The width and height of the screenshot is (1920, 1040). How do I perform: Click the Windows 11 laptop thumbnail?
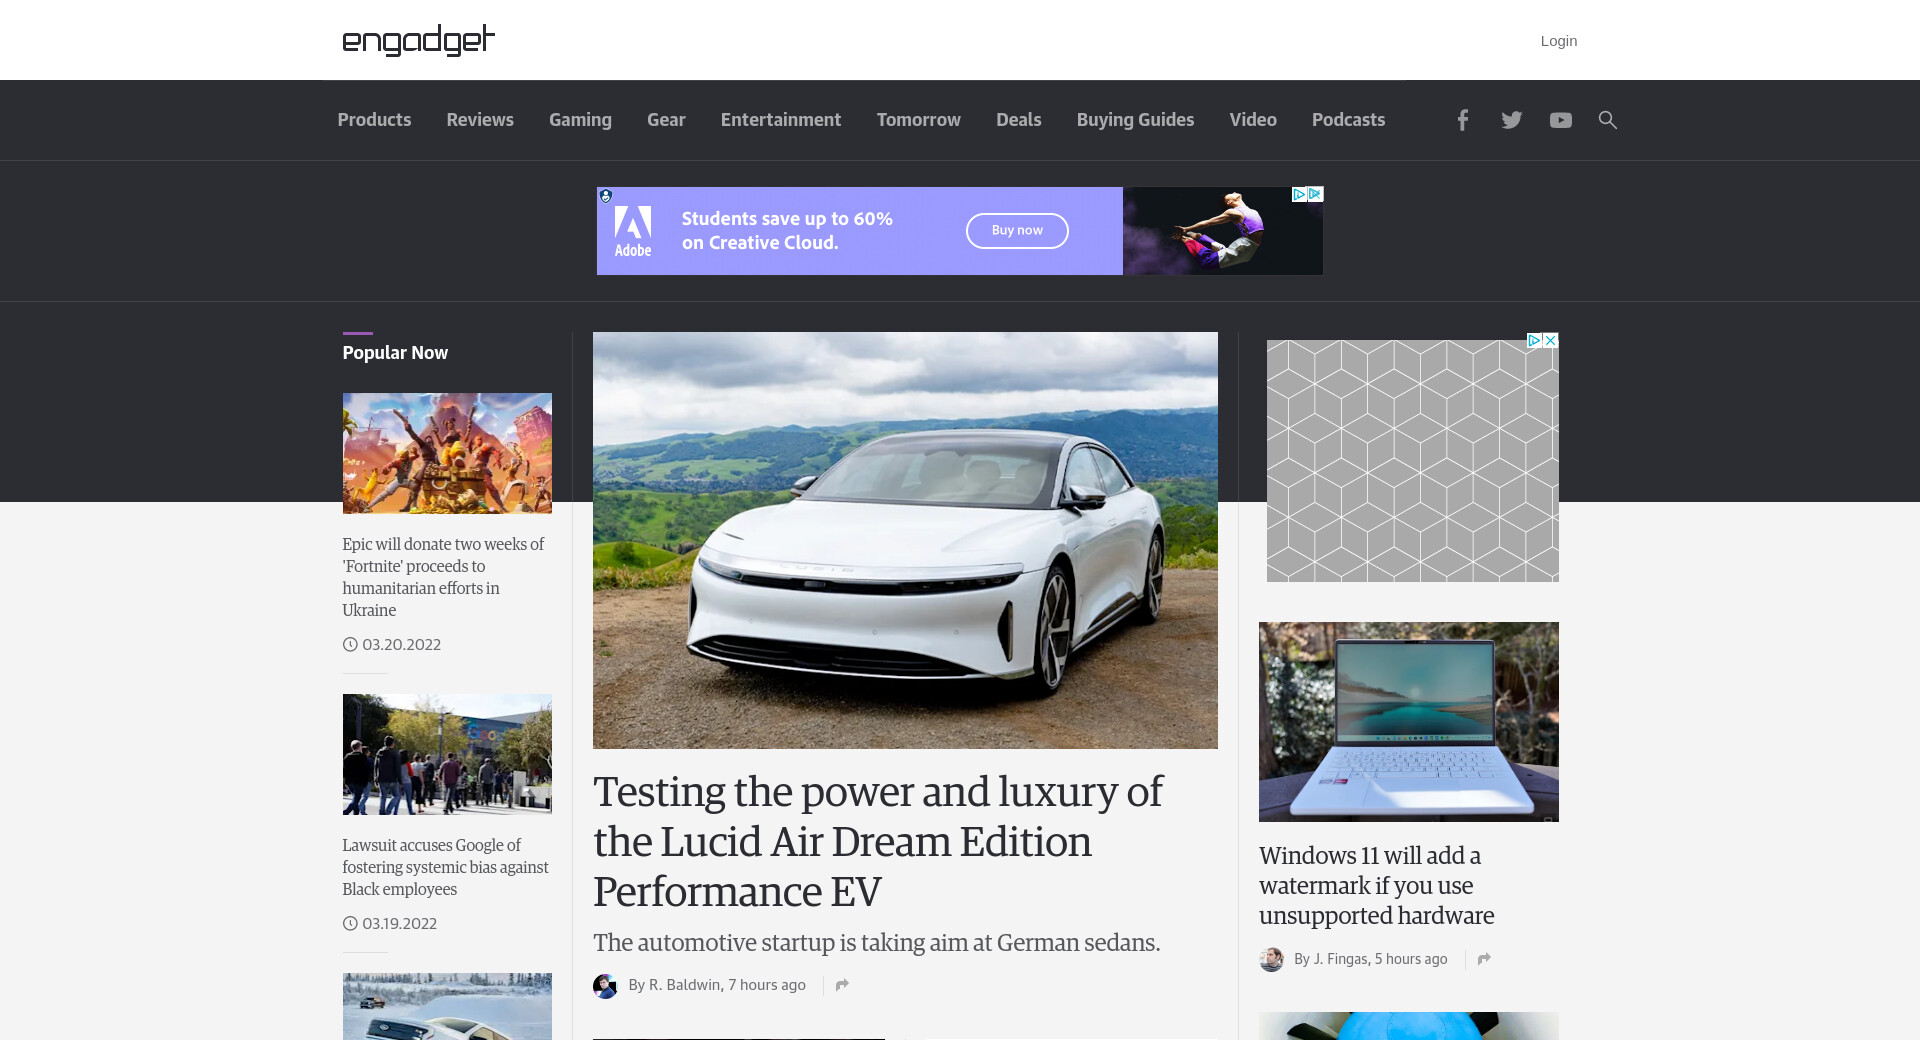point(1408,721)
